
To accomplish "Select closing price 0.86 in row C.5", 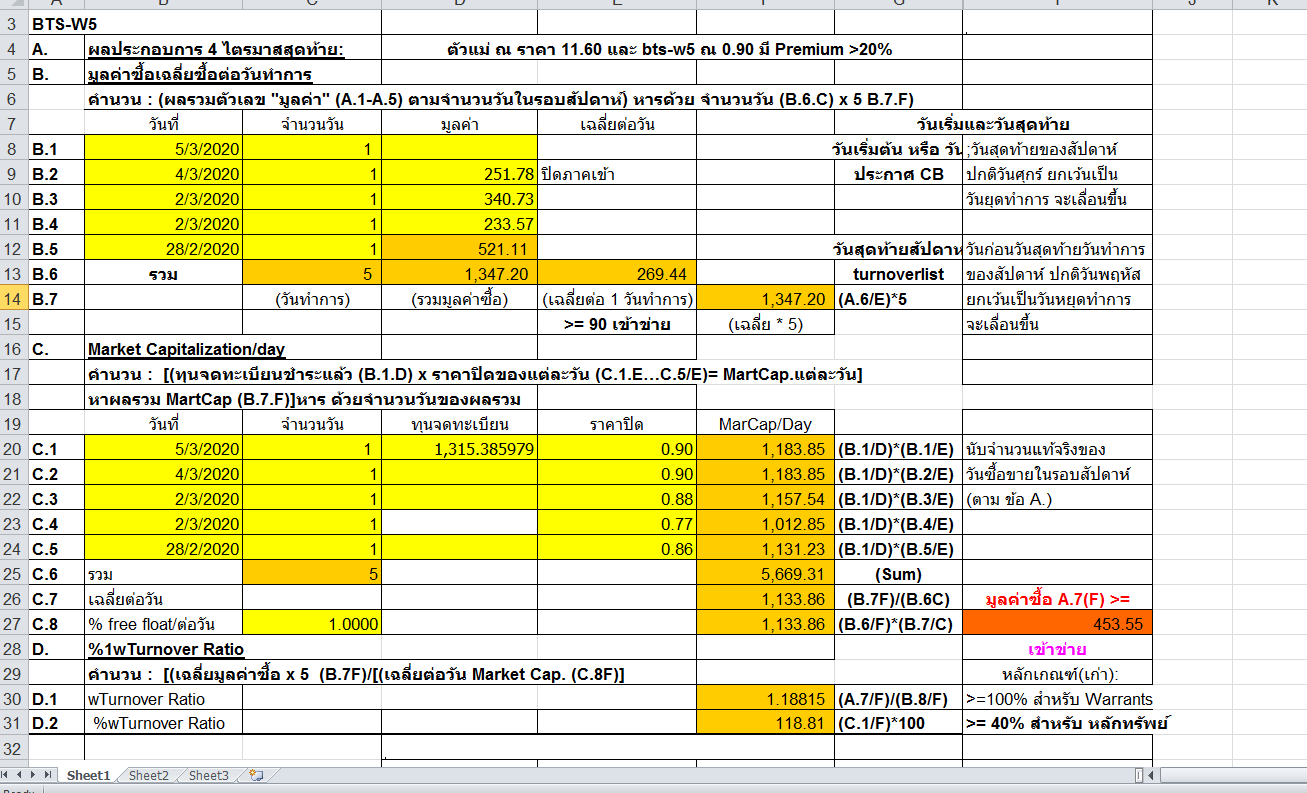I will coord(617,548).
